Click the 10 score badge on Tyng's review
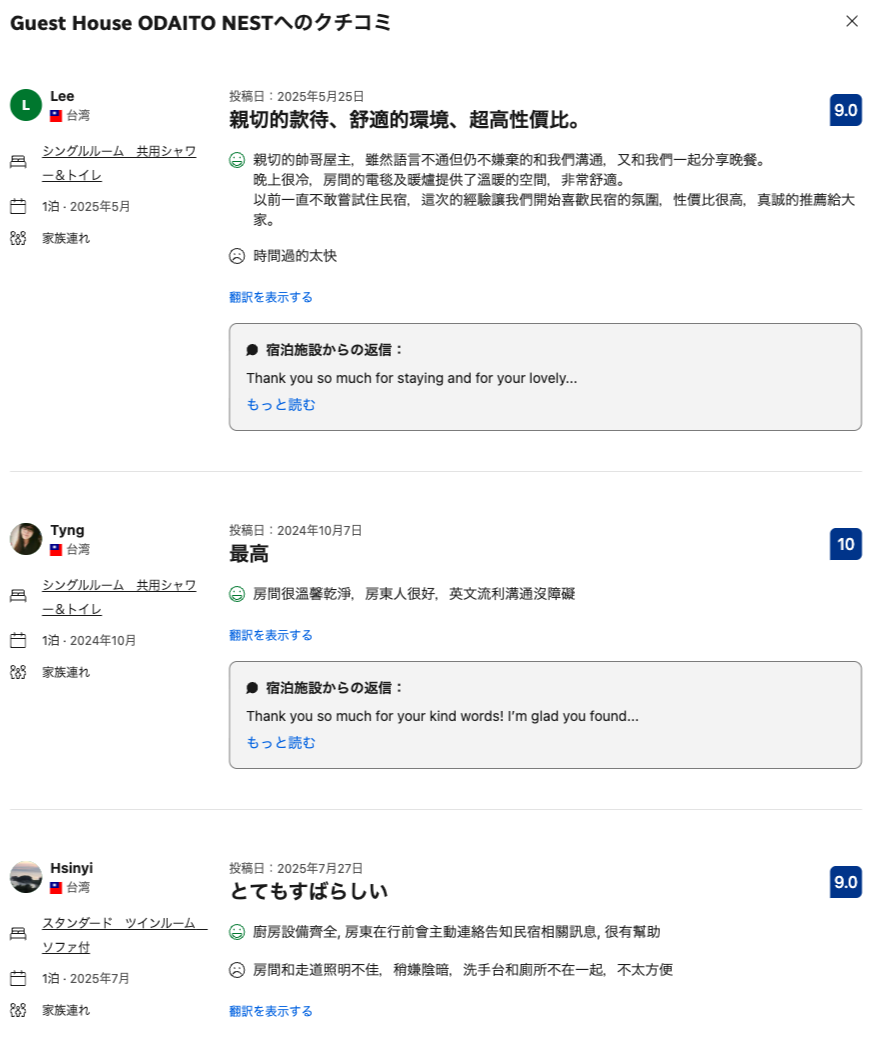The height and width of the screenshot is (1053, 879). point(845,544)
